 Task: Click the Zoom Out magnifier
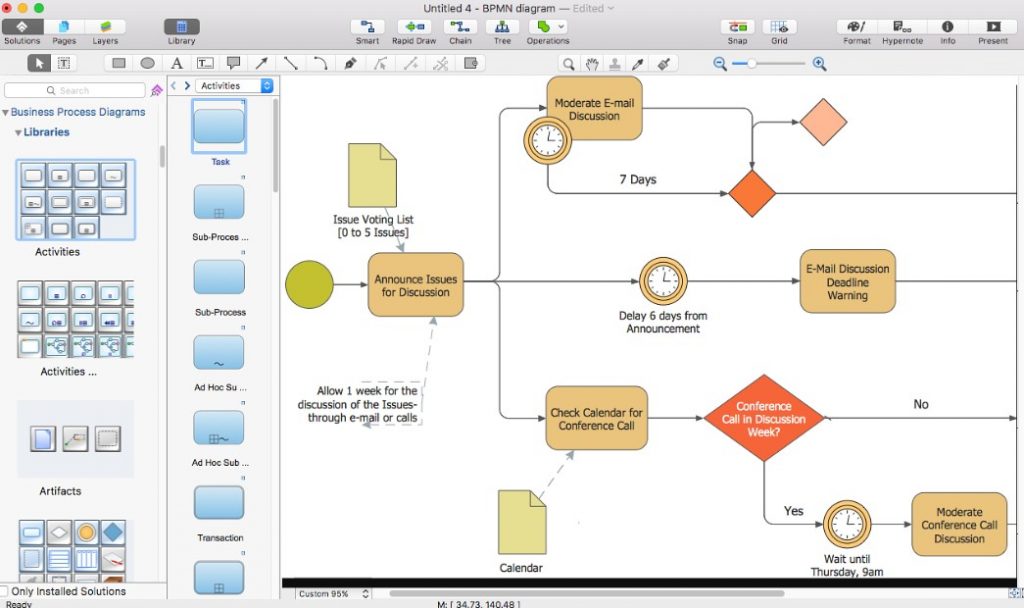(720, 64)
